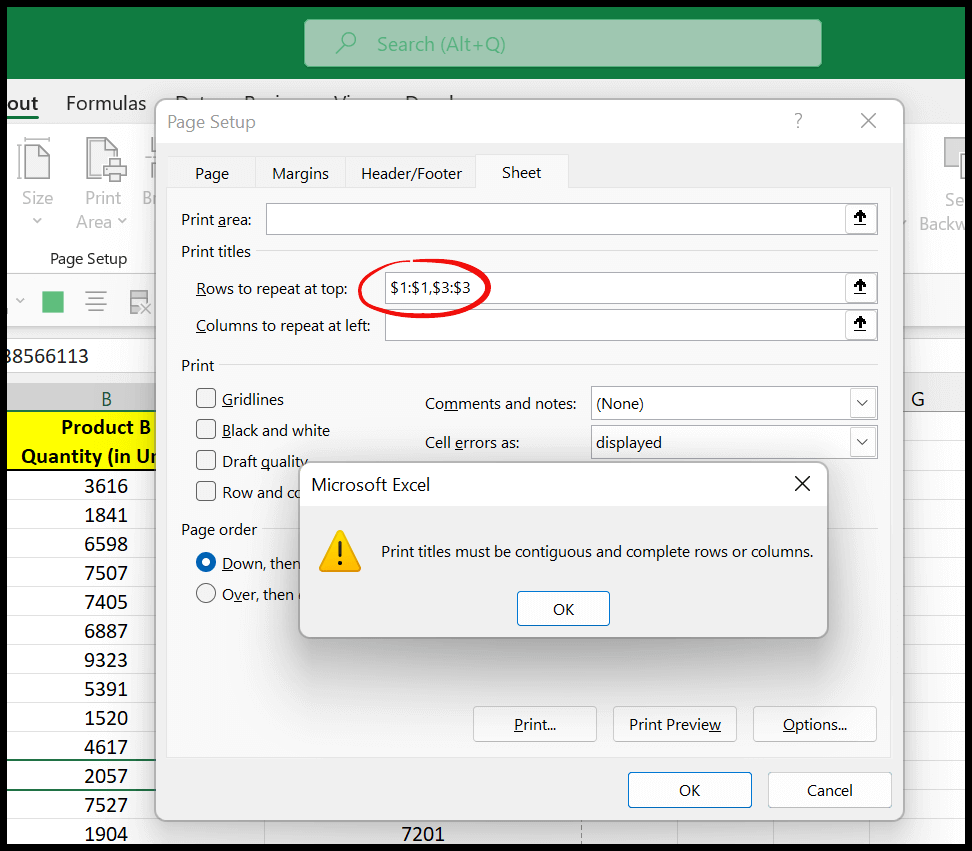Screen dimensions: 972x851
Task: Click the yellow warning icon
Action: coord(340,551)
